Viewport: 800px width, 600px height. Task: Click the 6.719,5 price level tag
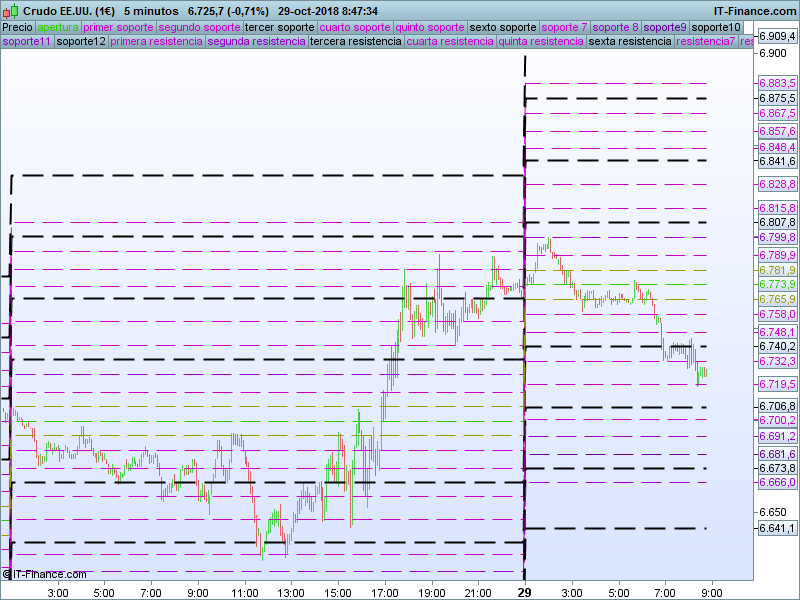pos(777,384)
